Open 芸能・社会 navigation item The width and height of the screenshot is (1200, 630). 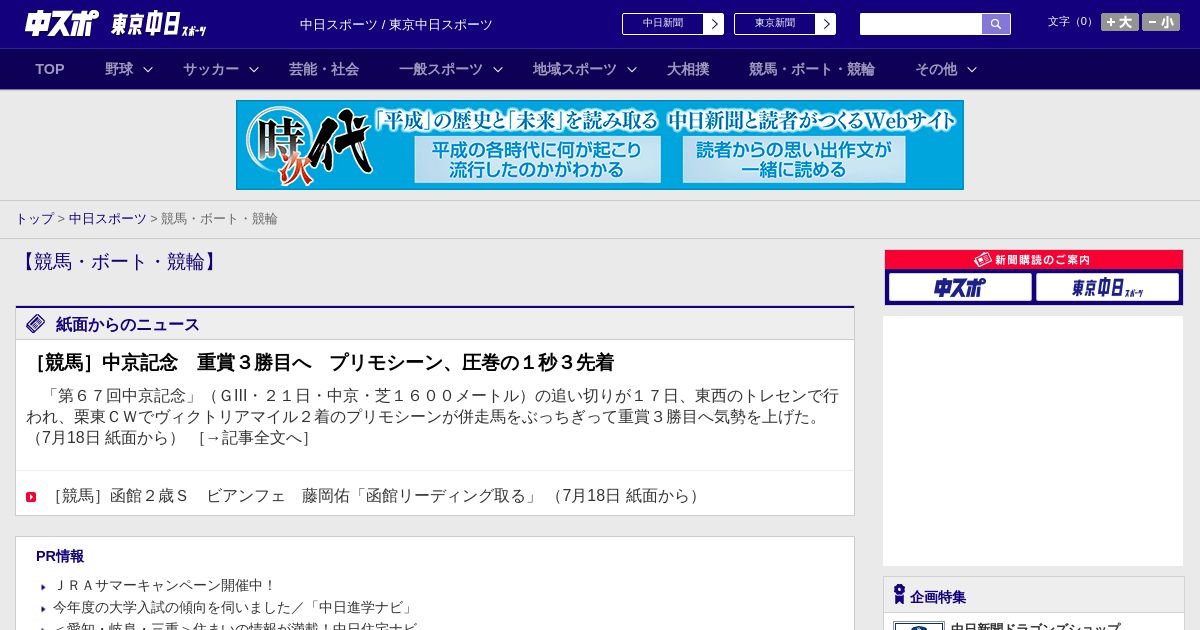click(x=324, y=69)
